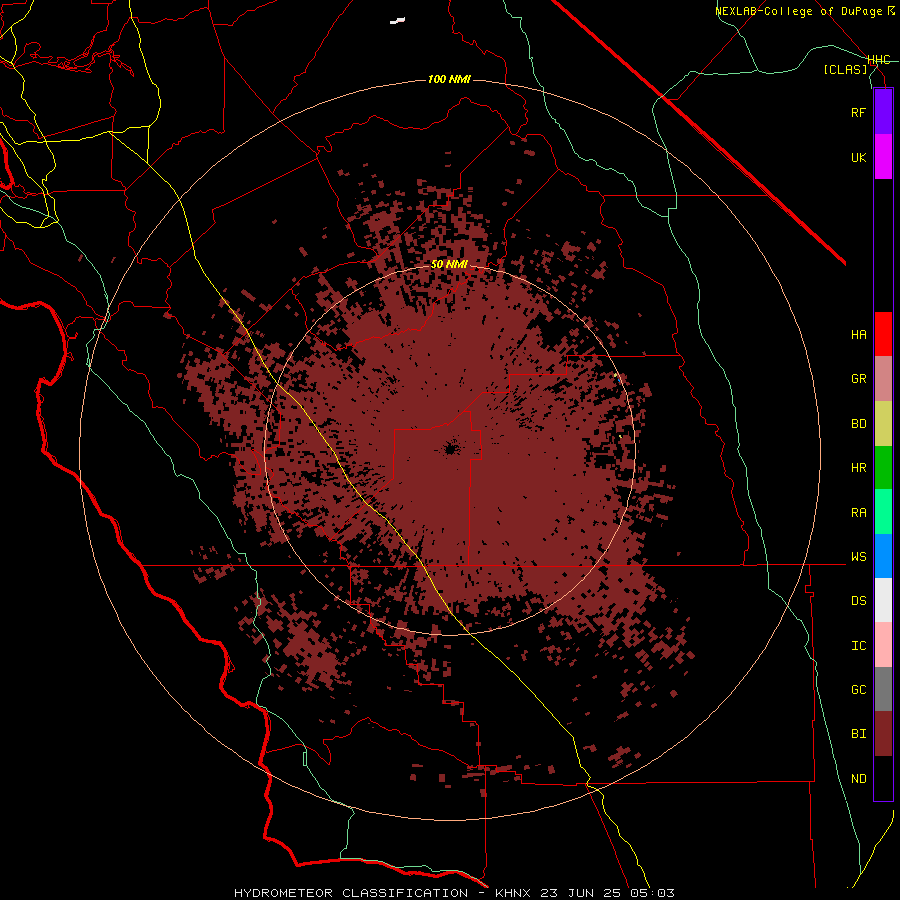Click the NEXLAB-College of DuPage text
The width and height of the screenshot is (900, 900).
click(x=798, y=11)
